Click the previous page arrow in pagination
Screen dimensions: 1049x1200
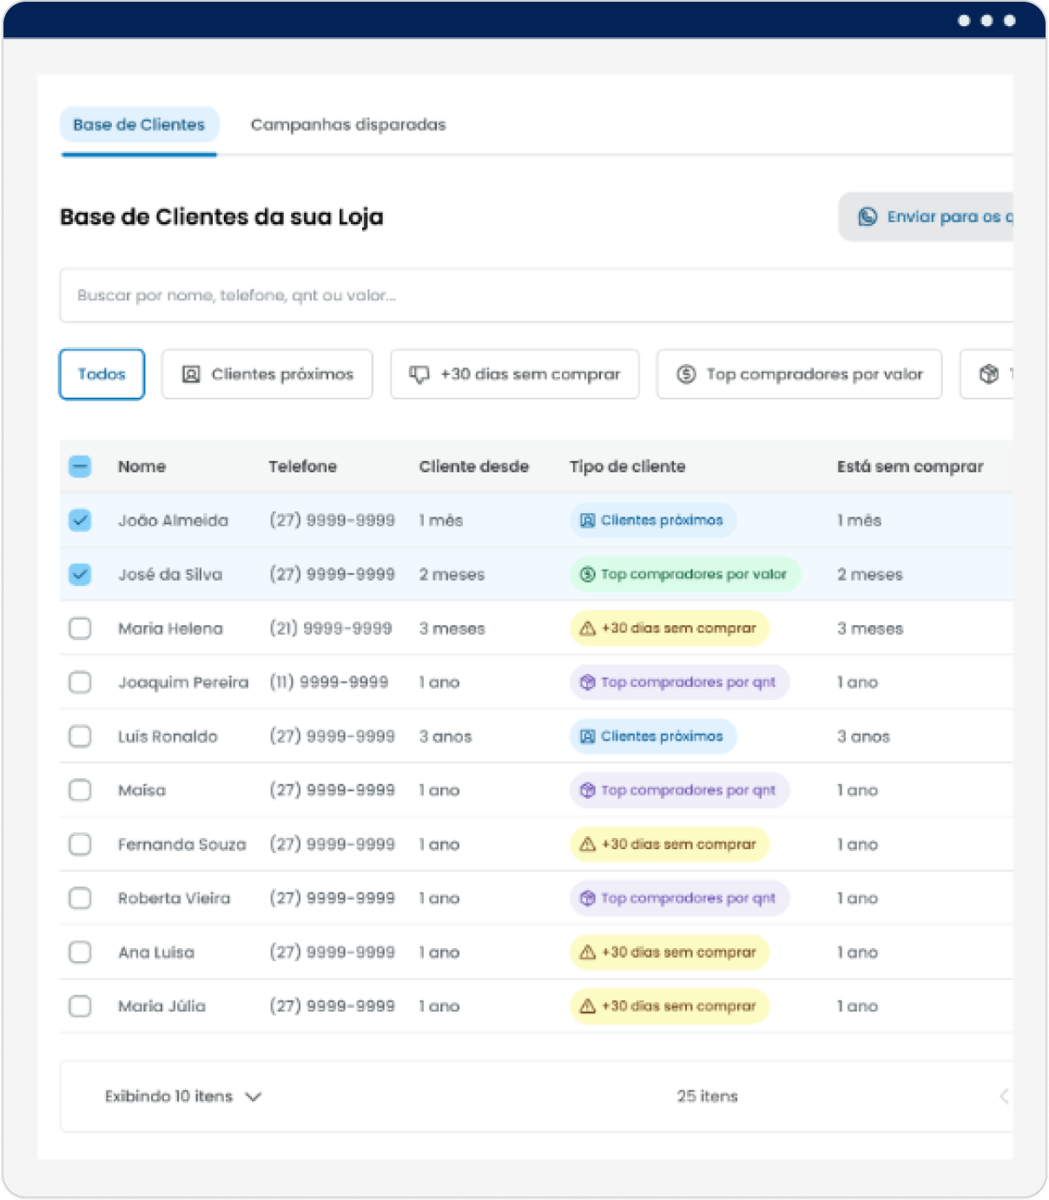click(x=1004, y=1097)
